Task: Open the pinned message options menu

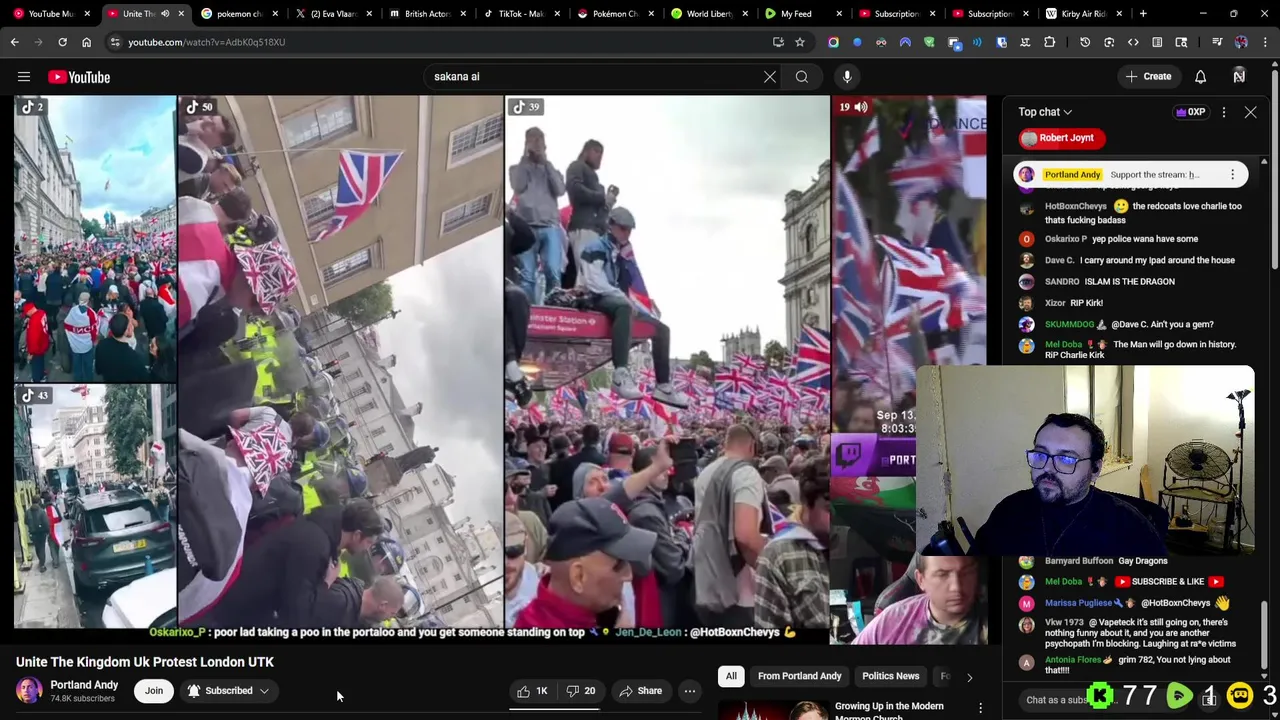Action: pyautogui.click(x=1232, y=174)
